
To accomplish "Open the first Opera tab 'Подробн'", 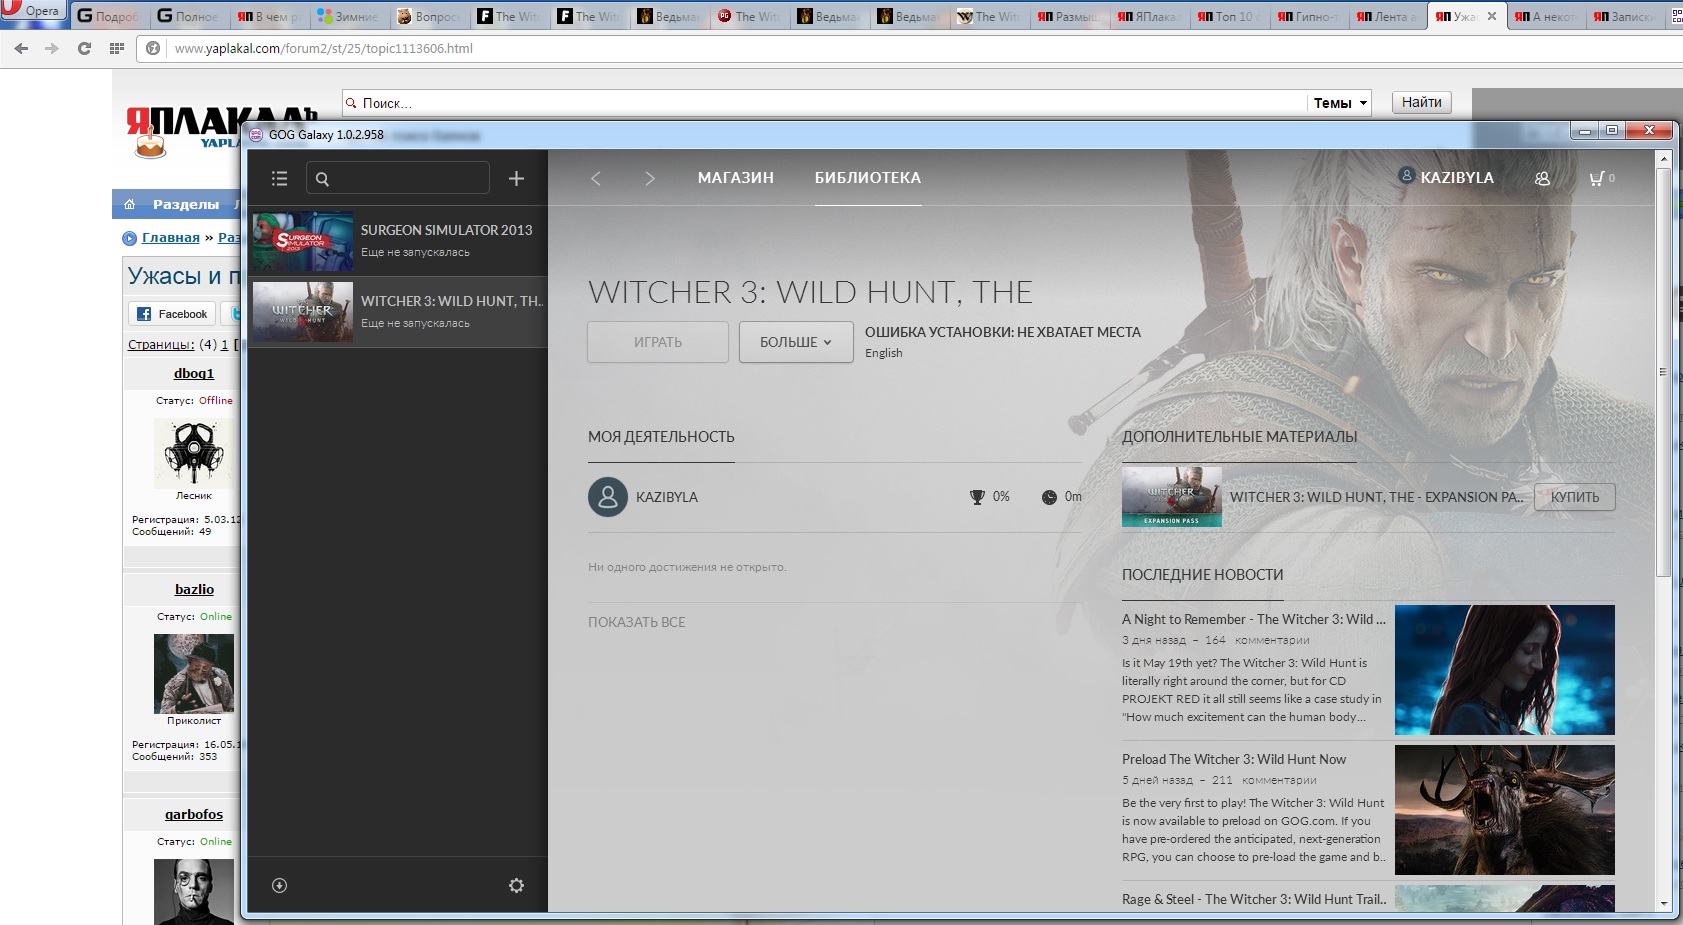I will click(x=110, y=16).
